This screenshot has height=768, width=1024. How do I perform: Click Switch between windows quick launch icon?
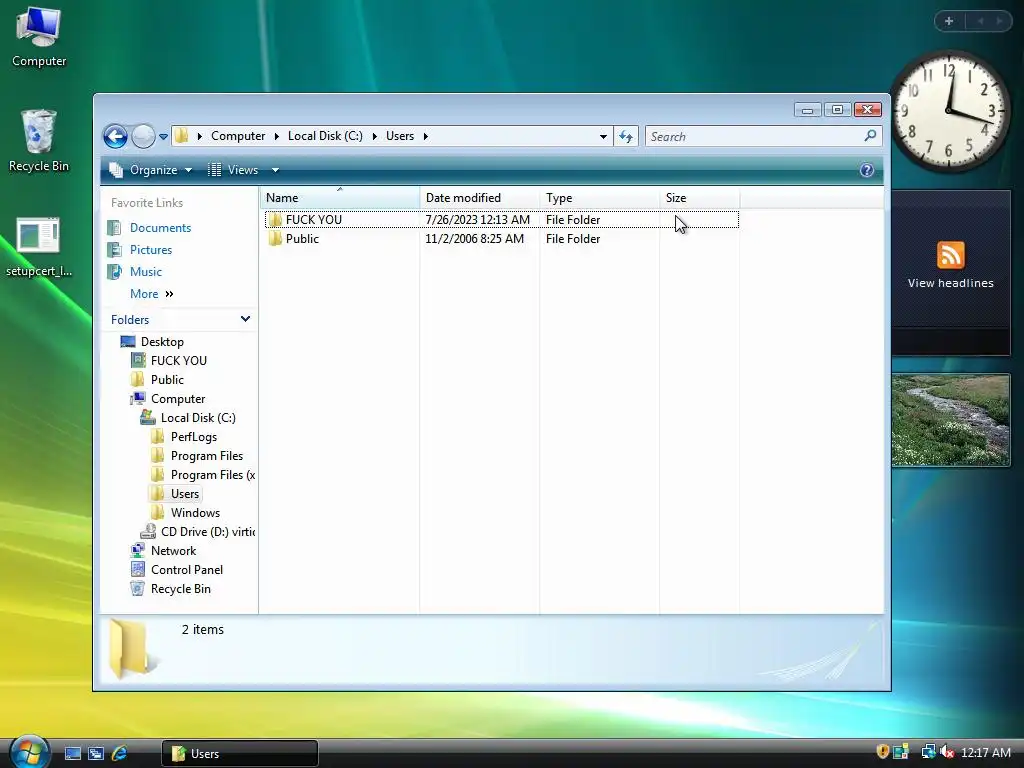[x=96, y=753]
